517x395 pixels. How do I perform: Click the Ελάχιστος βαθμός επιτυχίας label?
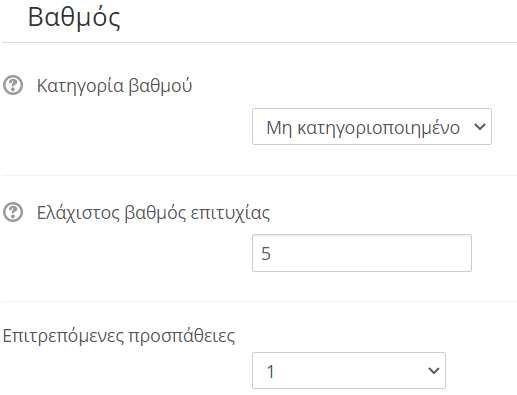point(153,212)
